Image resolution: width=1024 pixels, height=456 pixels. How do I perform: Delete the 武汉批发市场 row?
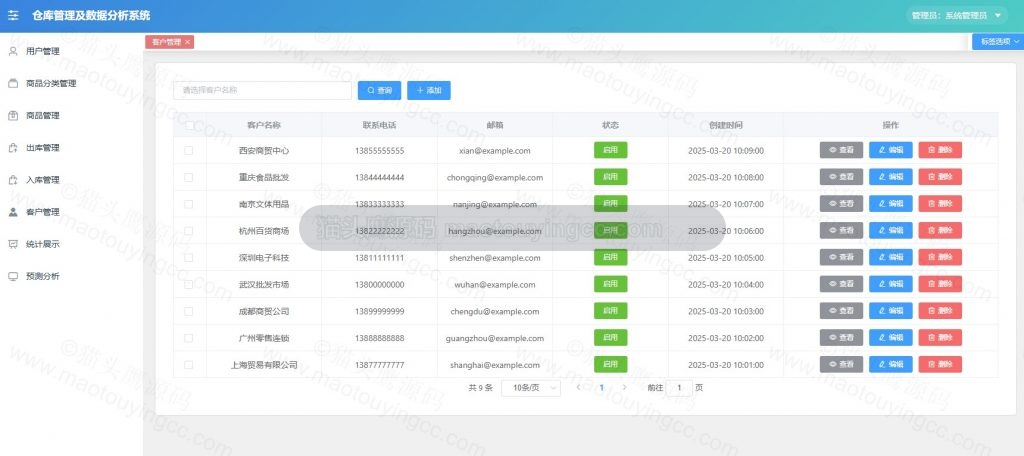[x=940, y=284]
